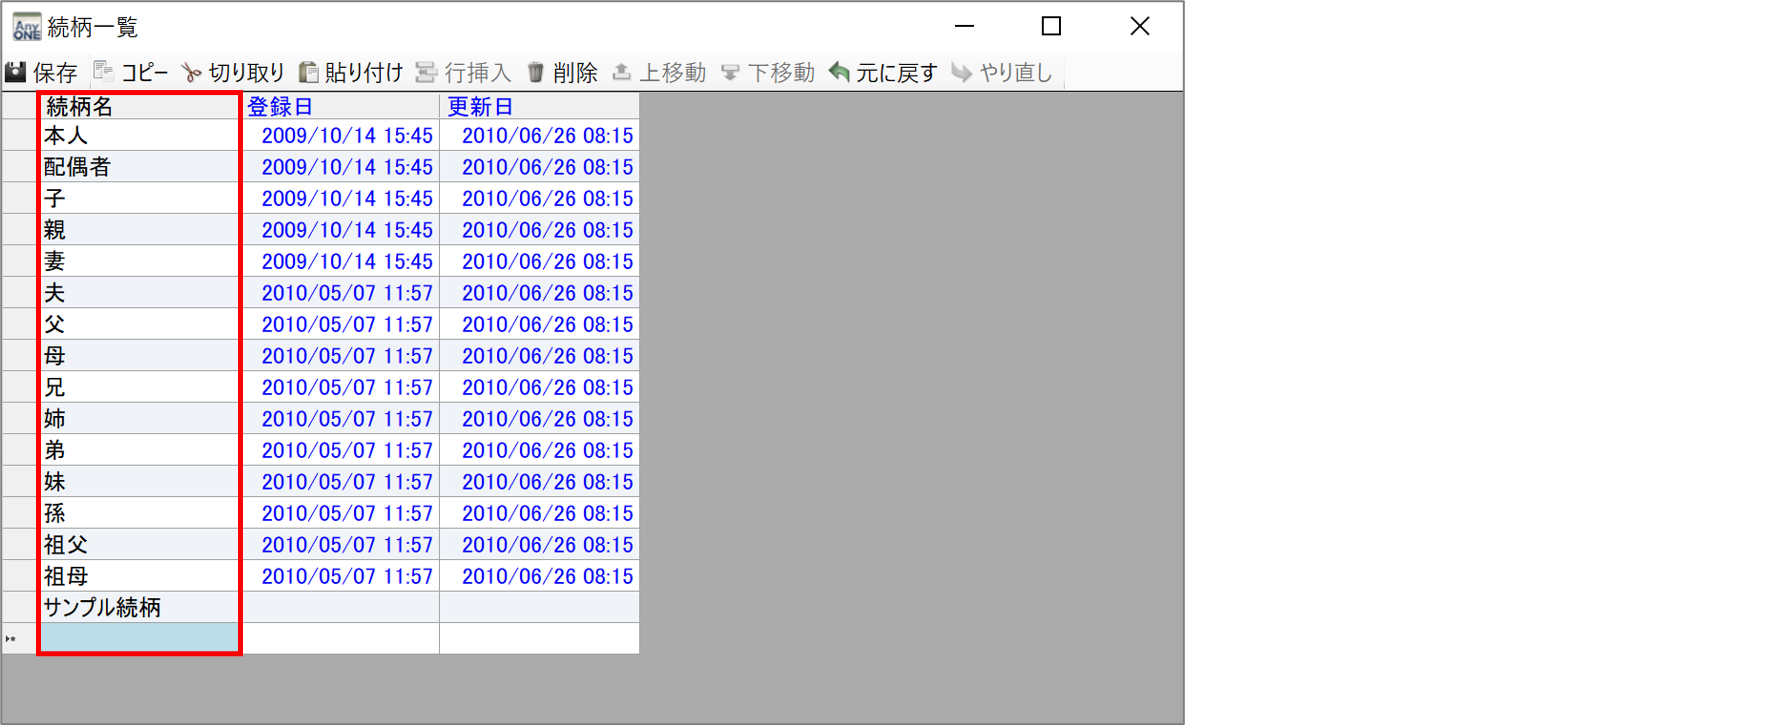Select the 祖母 relationship cell

pos(139,576)
